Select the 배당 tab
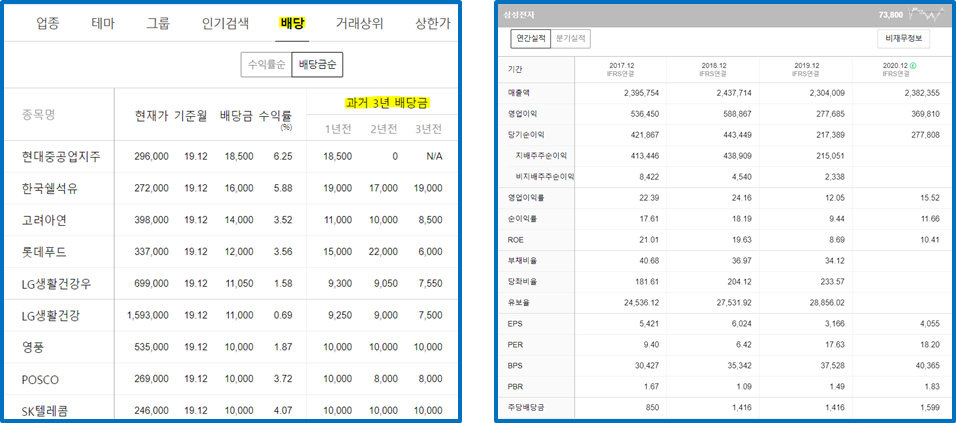The image size is (956, 423). click(293, 24)
